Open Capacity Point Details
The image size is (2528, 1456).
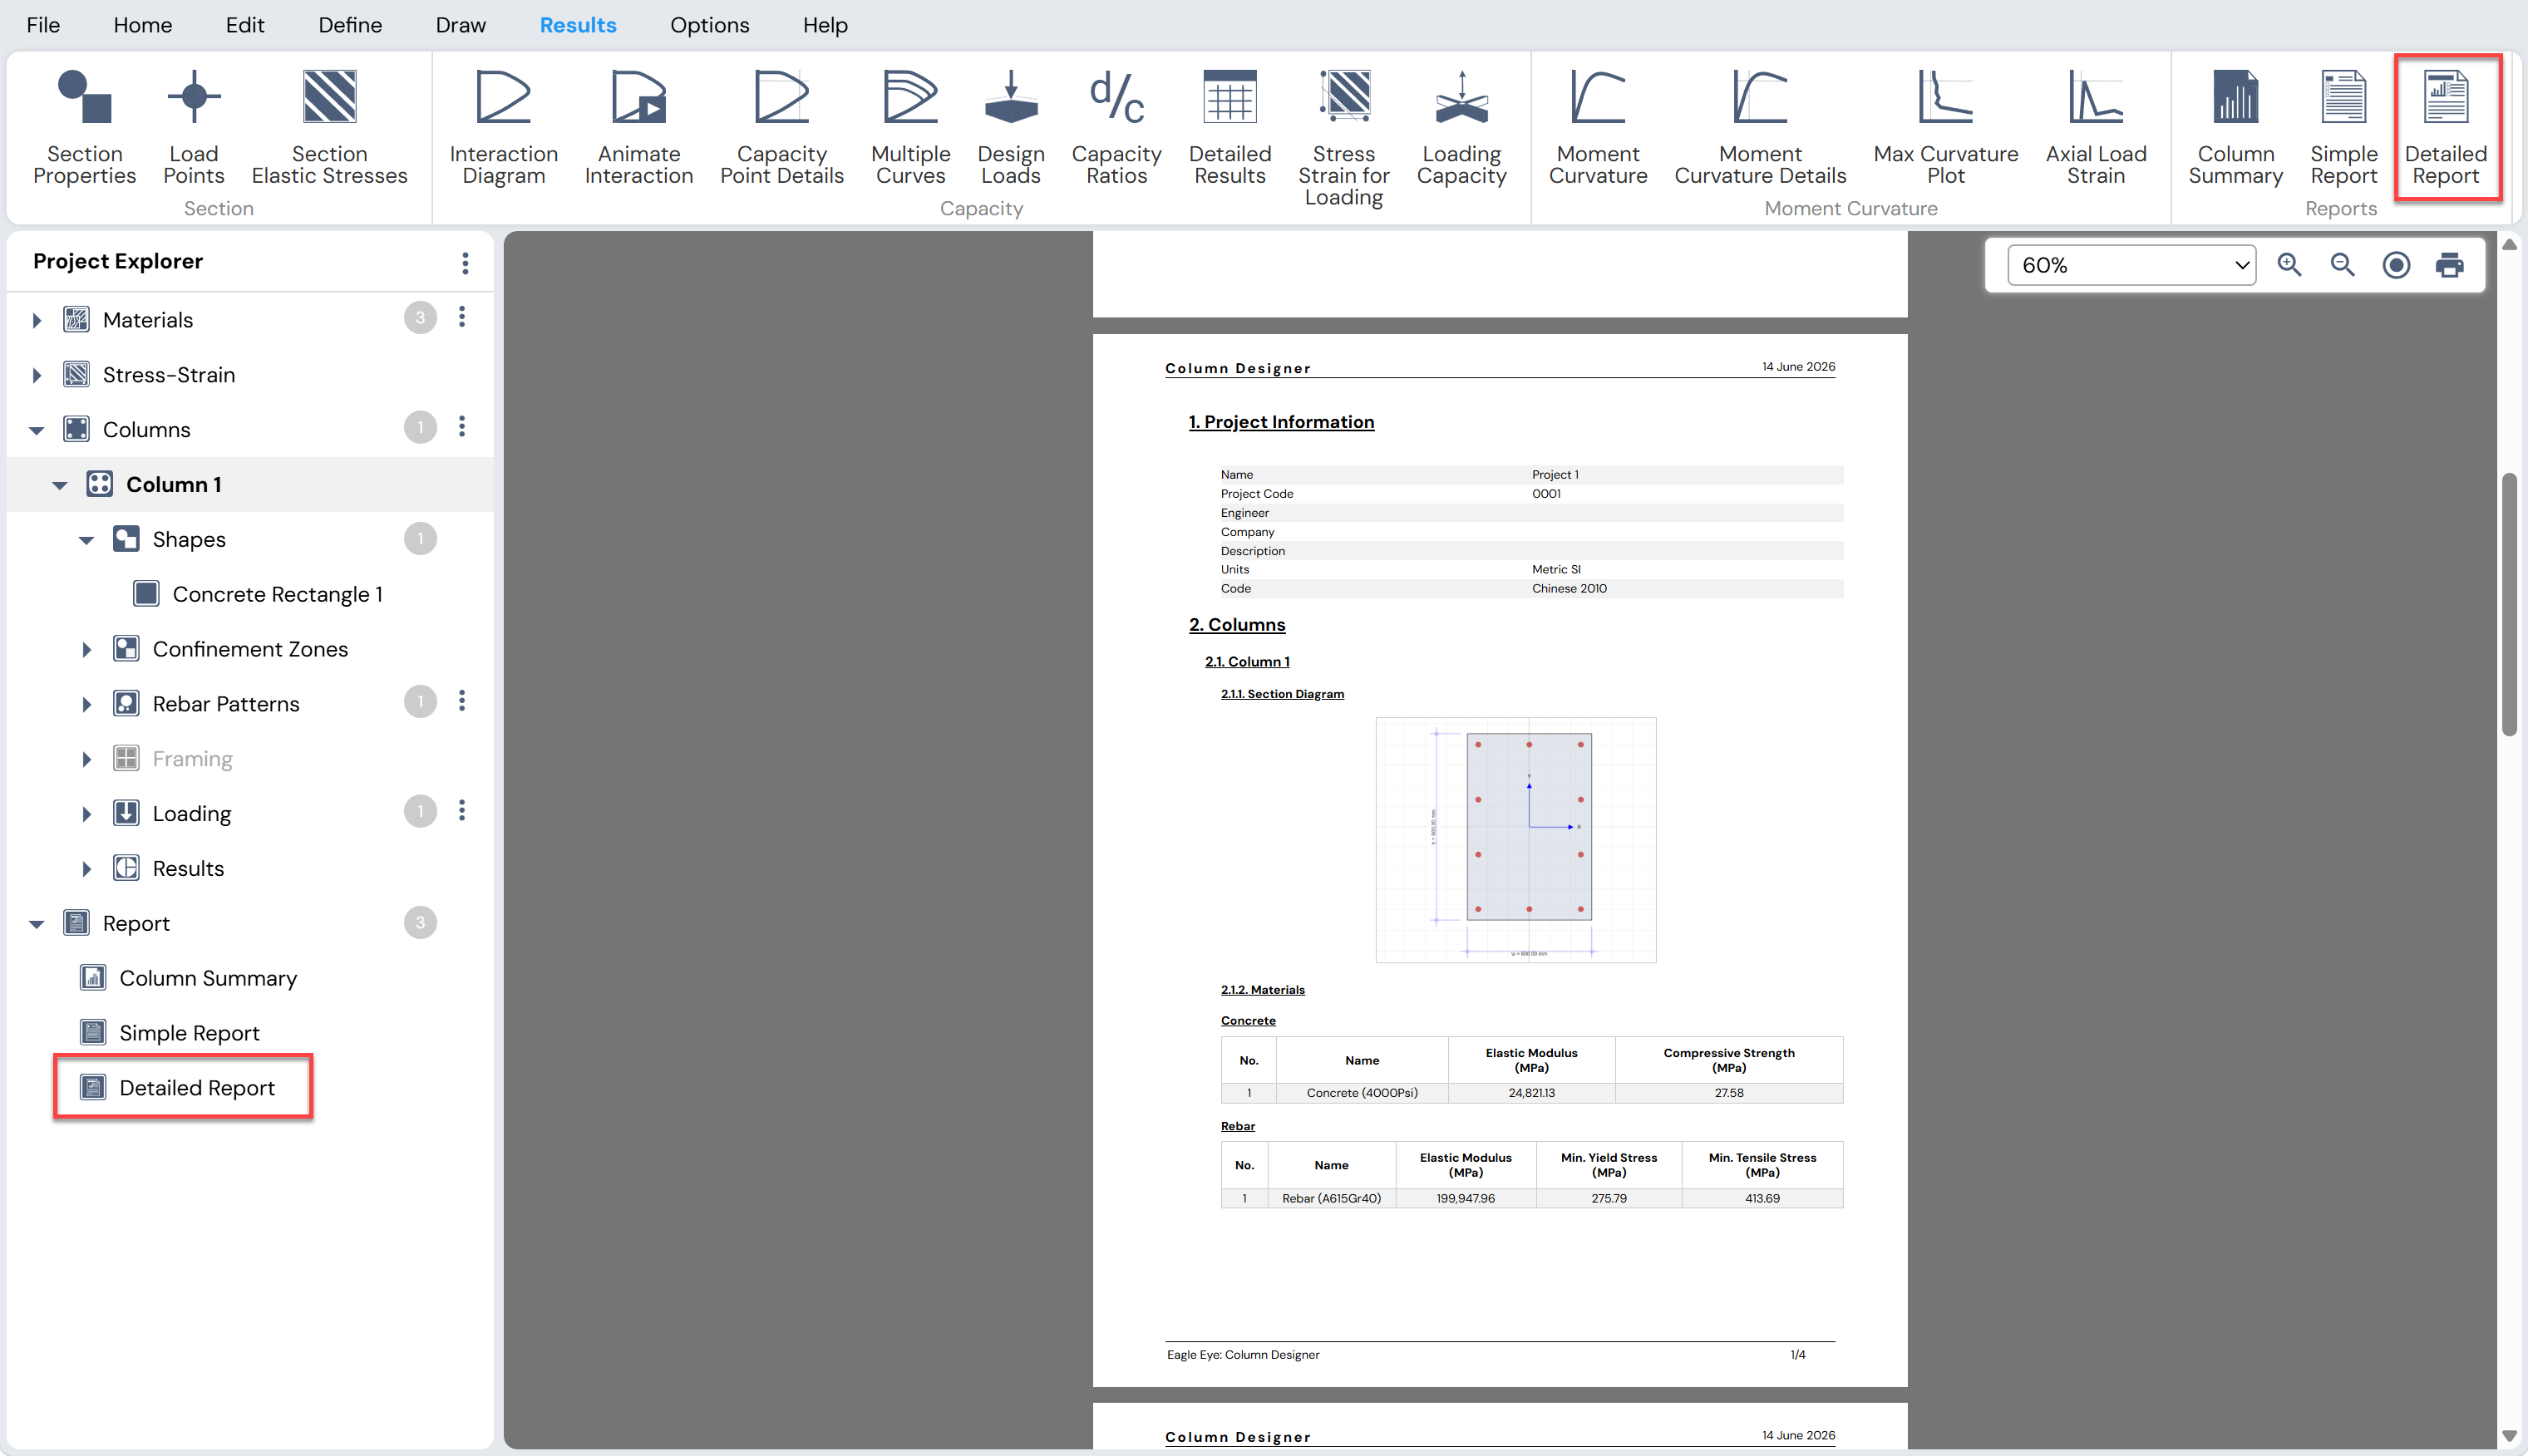click(x=781, y=126)
